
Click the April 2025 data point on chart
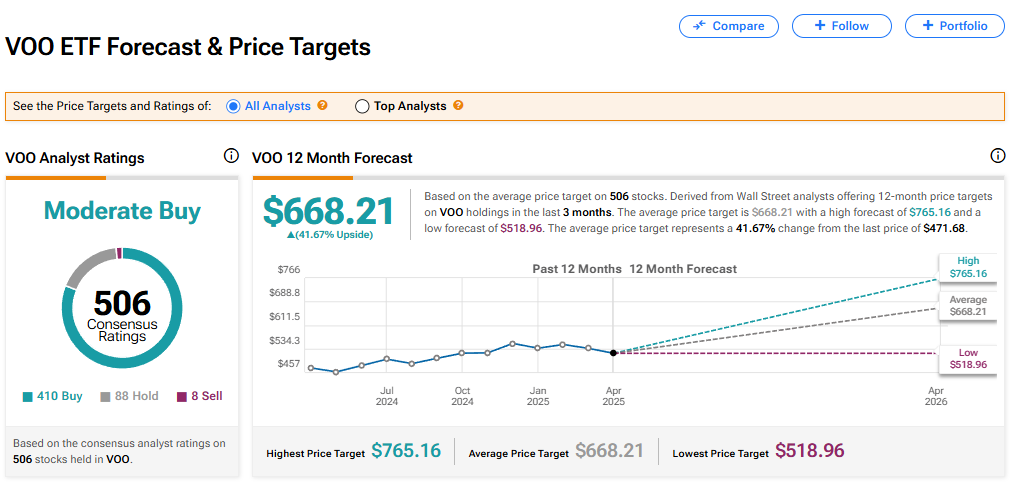click(613, 352)
